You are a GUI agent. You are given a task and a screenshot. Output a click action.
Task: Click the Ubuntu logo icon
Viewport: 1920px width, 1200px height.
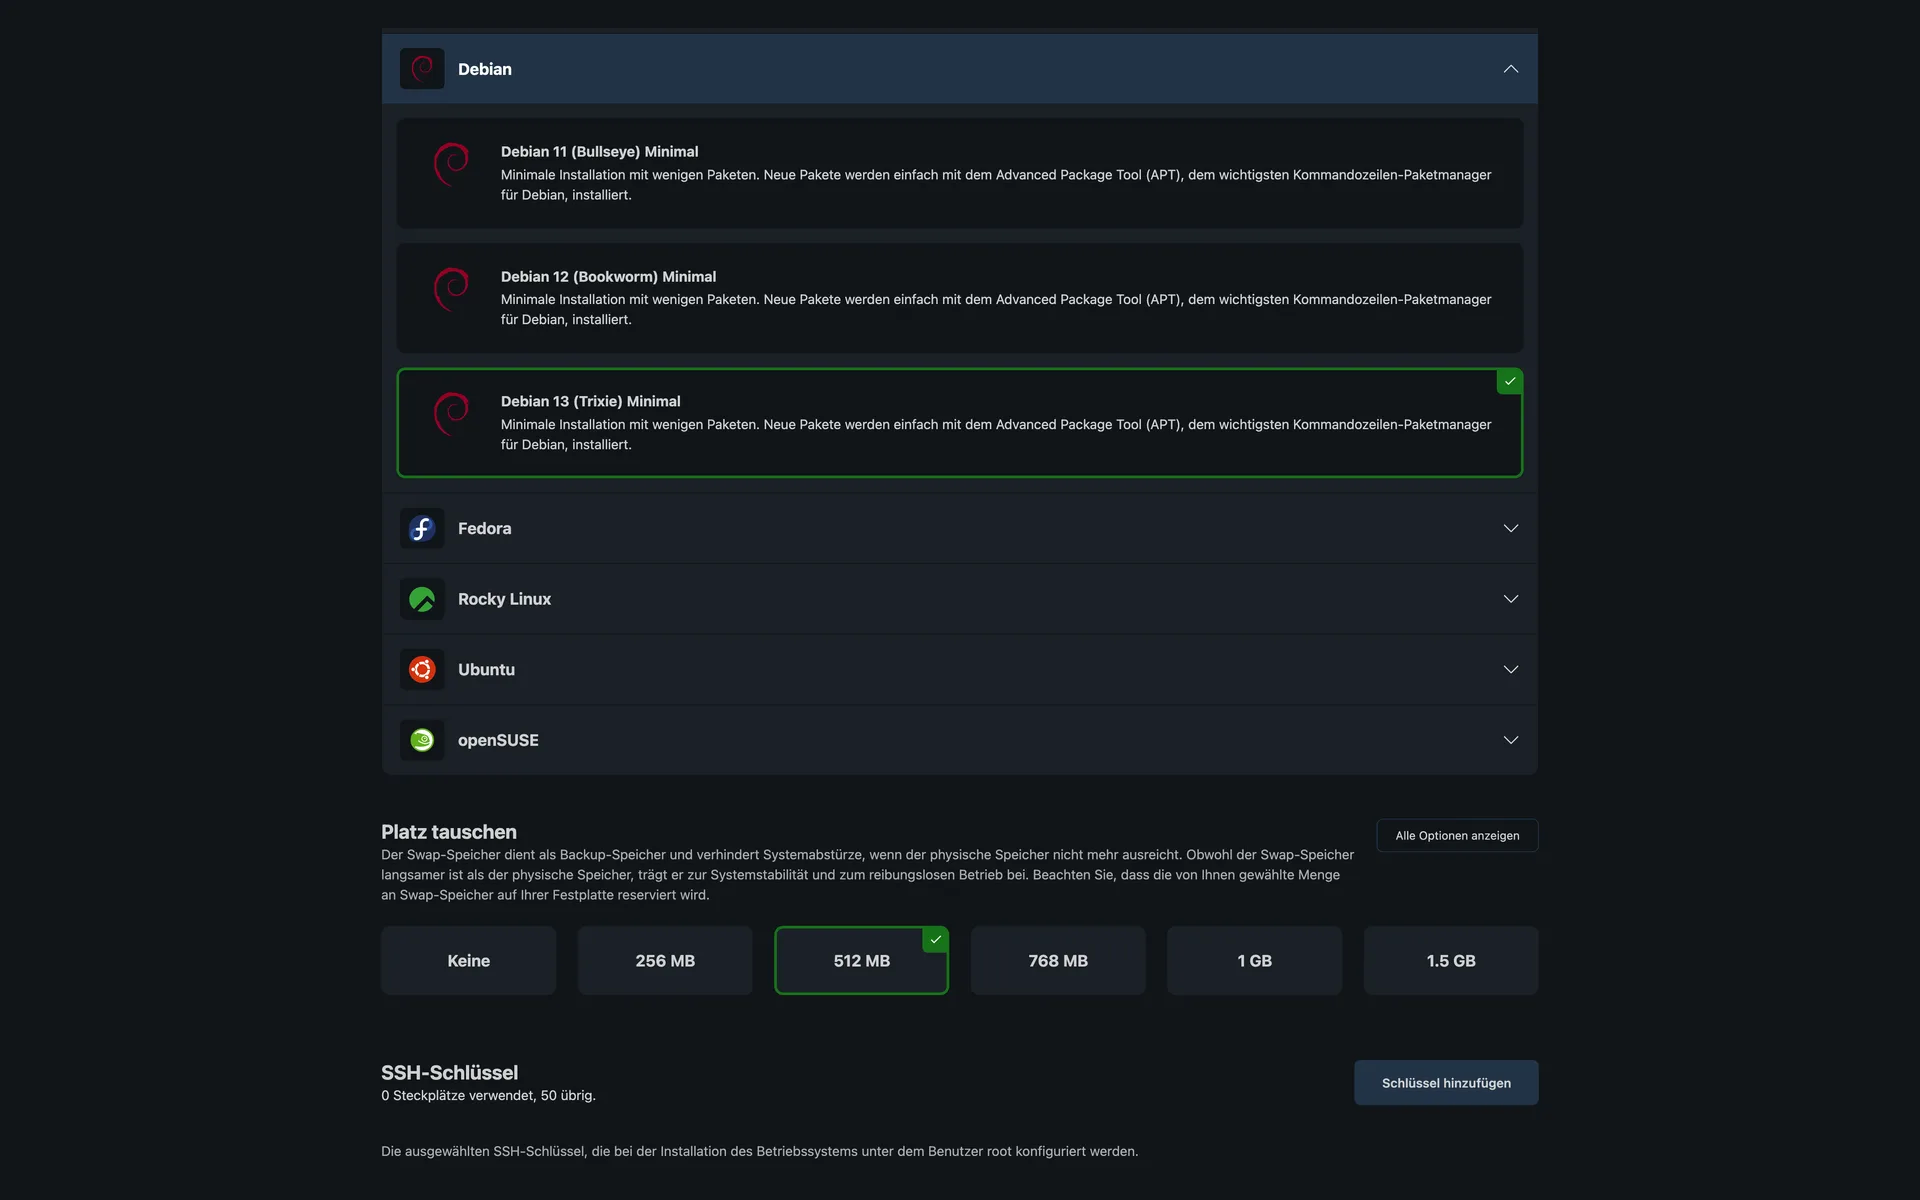coord(422,669)
